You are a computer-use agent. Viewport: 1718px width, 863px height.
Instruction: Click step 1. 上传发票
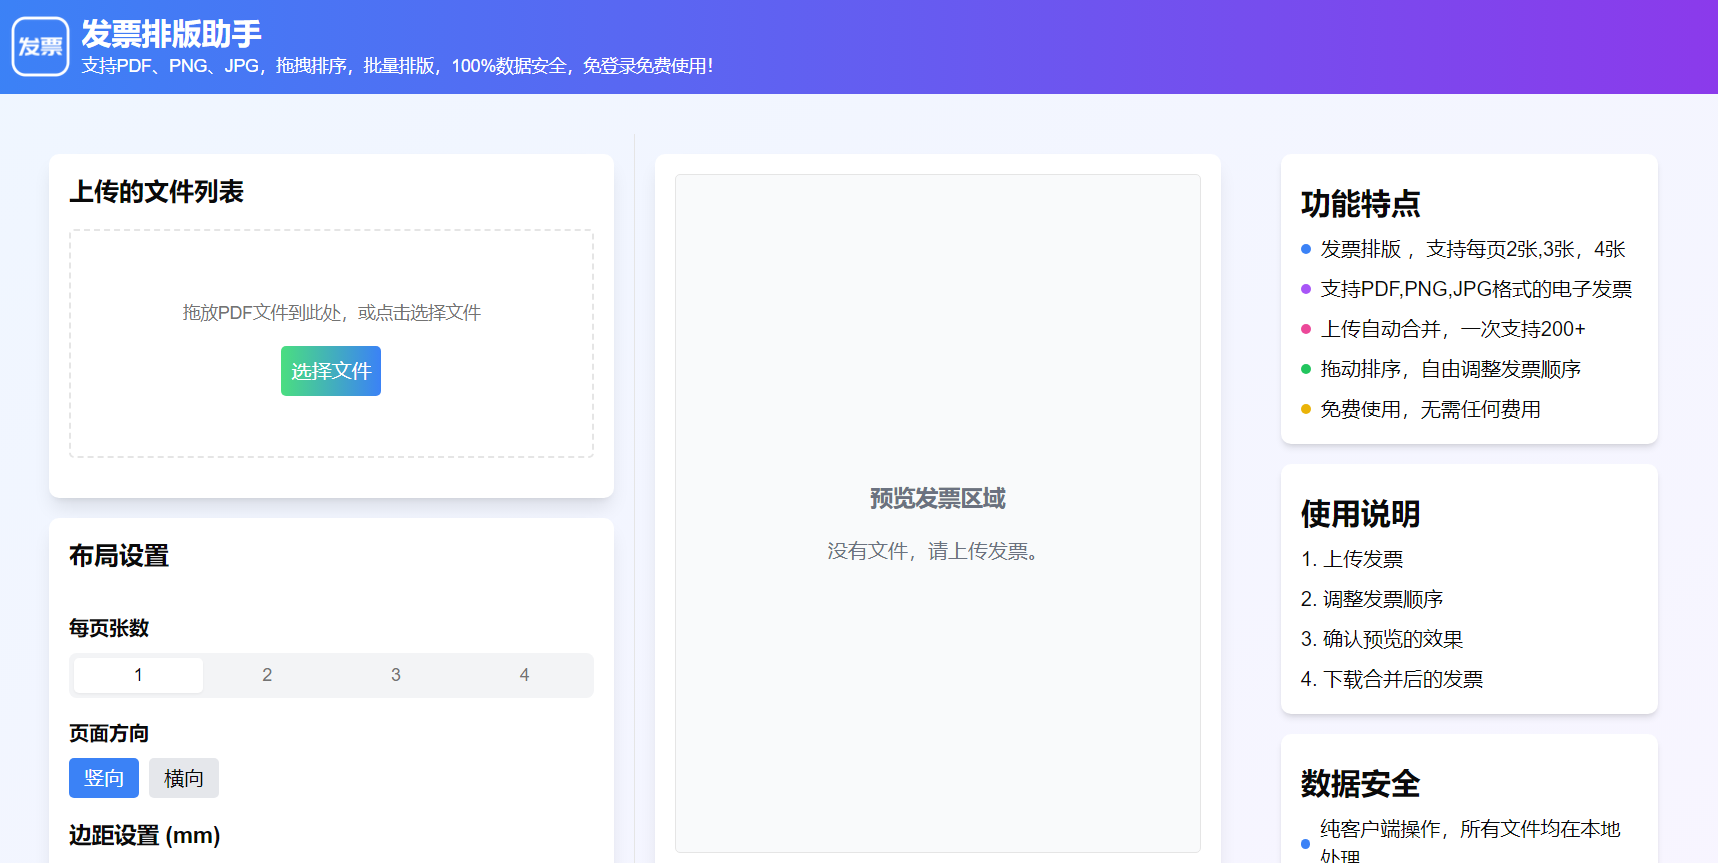(x=1352, y=559)
